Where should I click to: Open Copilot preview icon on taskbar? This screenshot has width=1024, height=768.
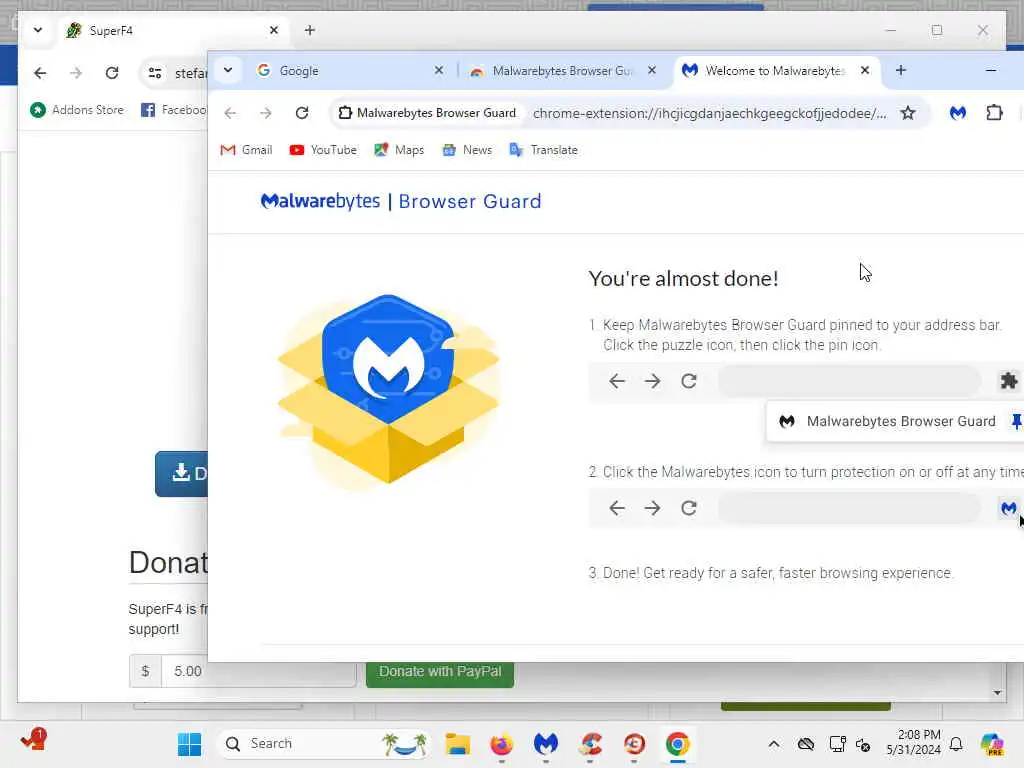[x=992, y=744]
